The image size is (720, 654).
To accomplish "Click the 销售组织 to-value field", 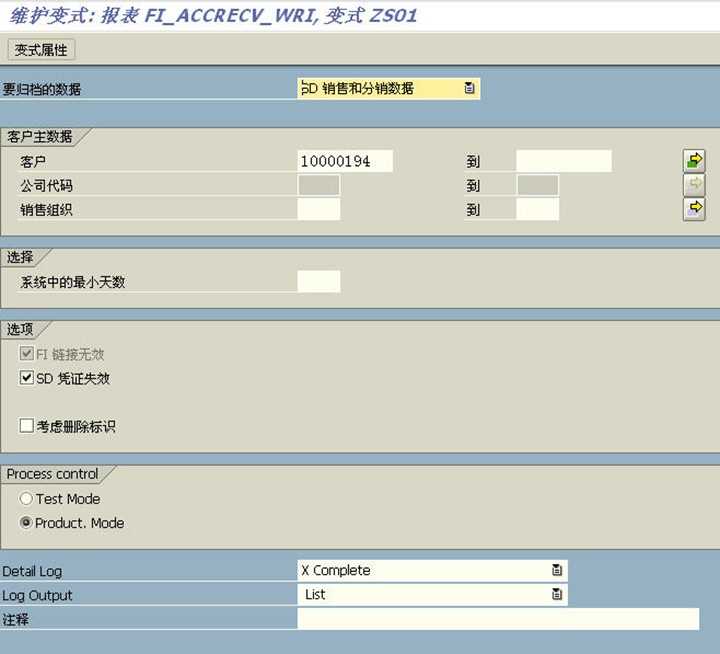I will [x=538, y=209].
